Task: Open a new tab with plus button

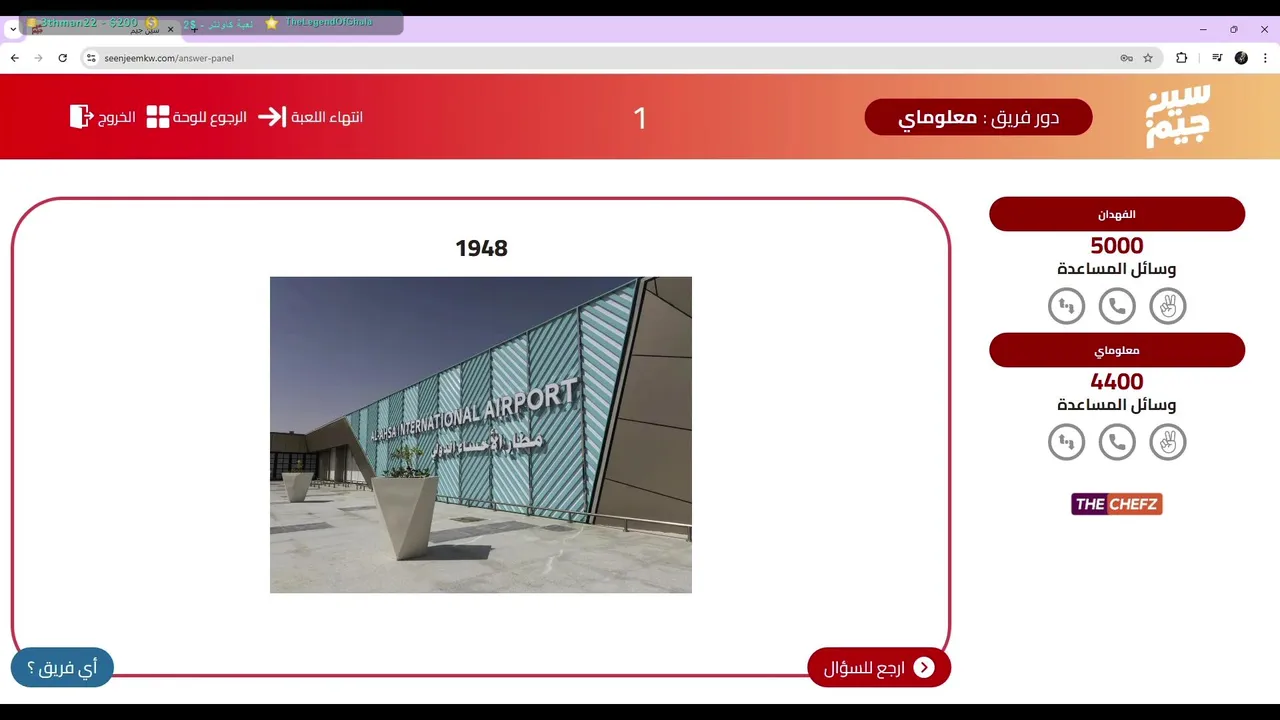Action: coord(194,30)
